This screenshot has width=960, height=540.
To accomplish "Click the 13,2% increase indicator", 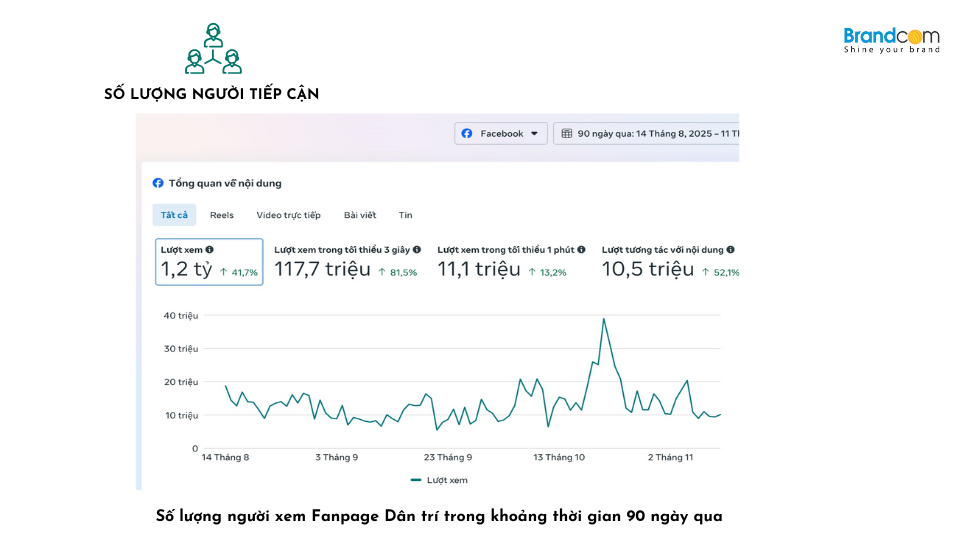I will pyautogui.click(x=547, y=272).
